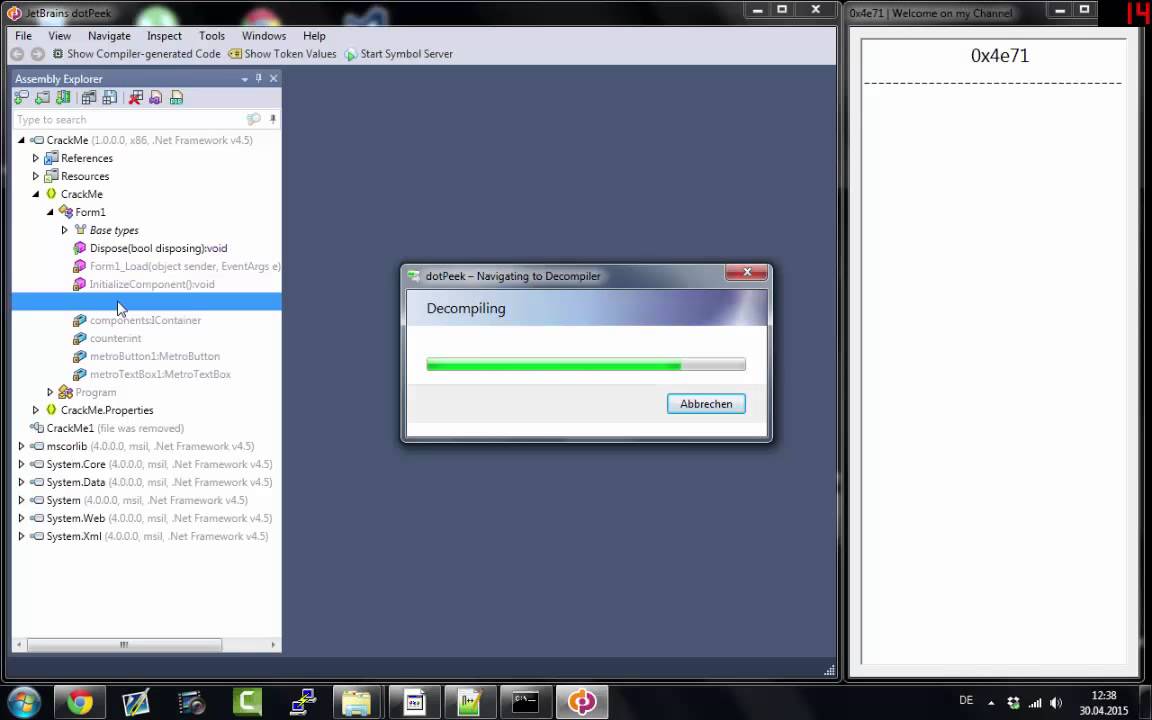Image resolution: width=1152 pixels, height=720 pixels.
Task: Open Google Chrome from the taskbar
Action: coord(80,702)
